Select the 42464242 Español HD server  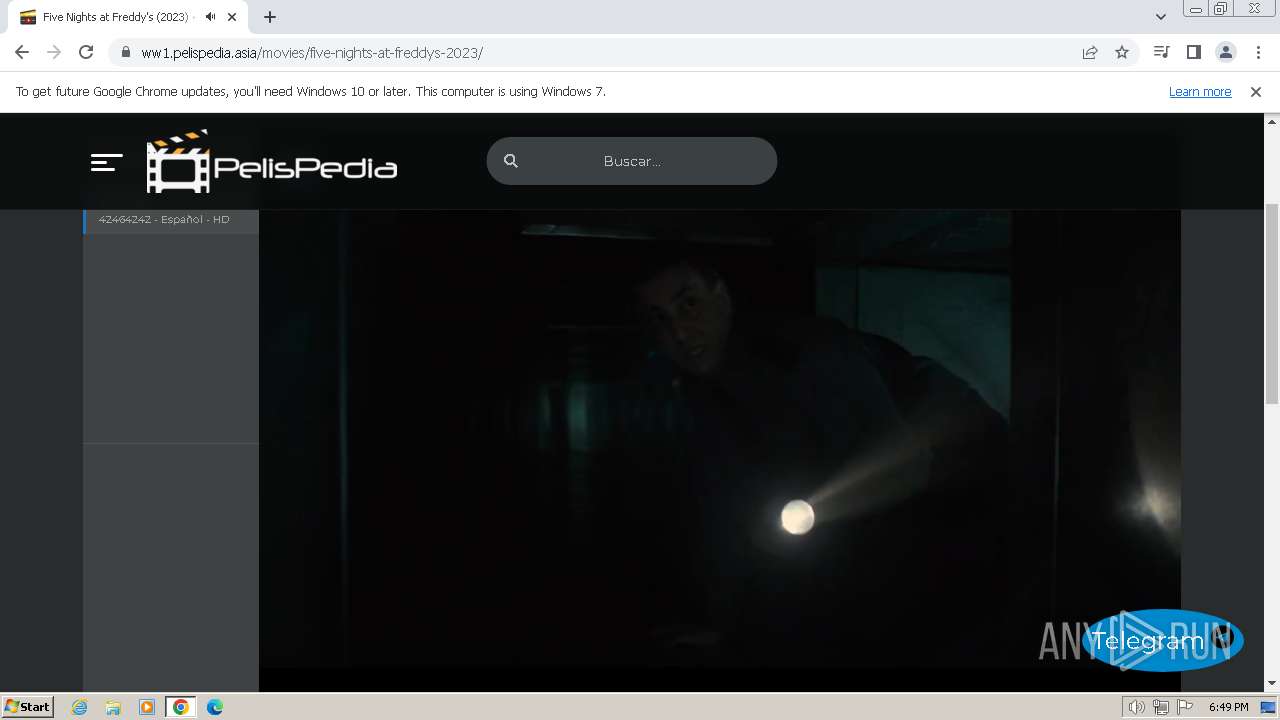tap(171, 220)
